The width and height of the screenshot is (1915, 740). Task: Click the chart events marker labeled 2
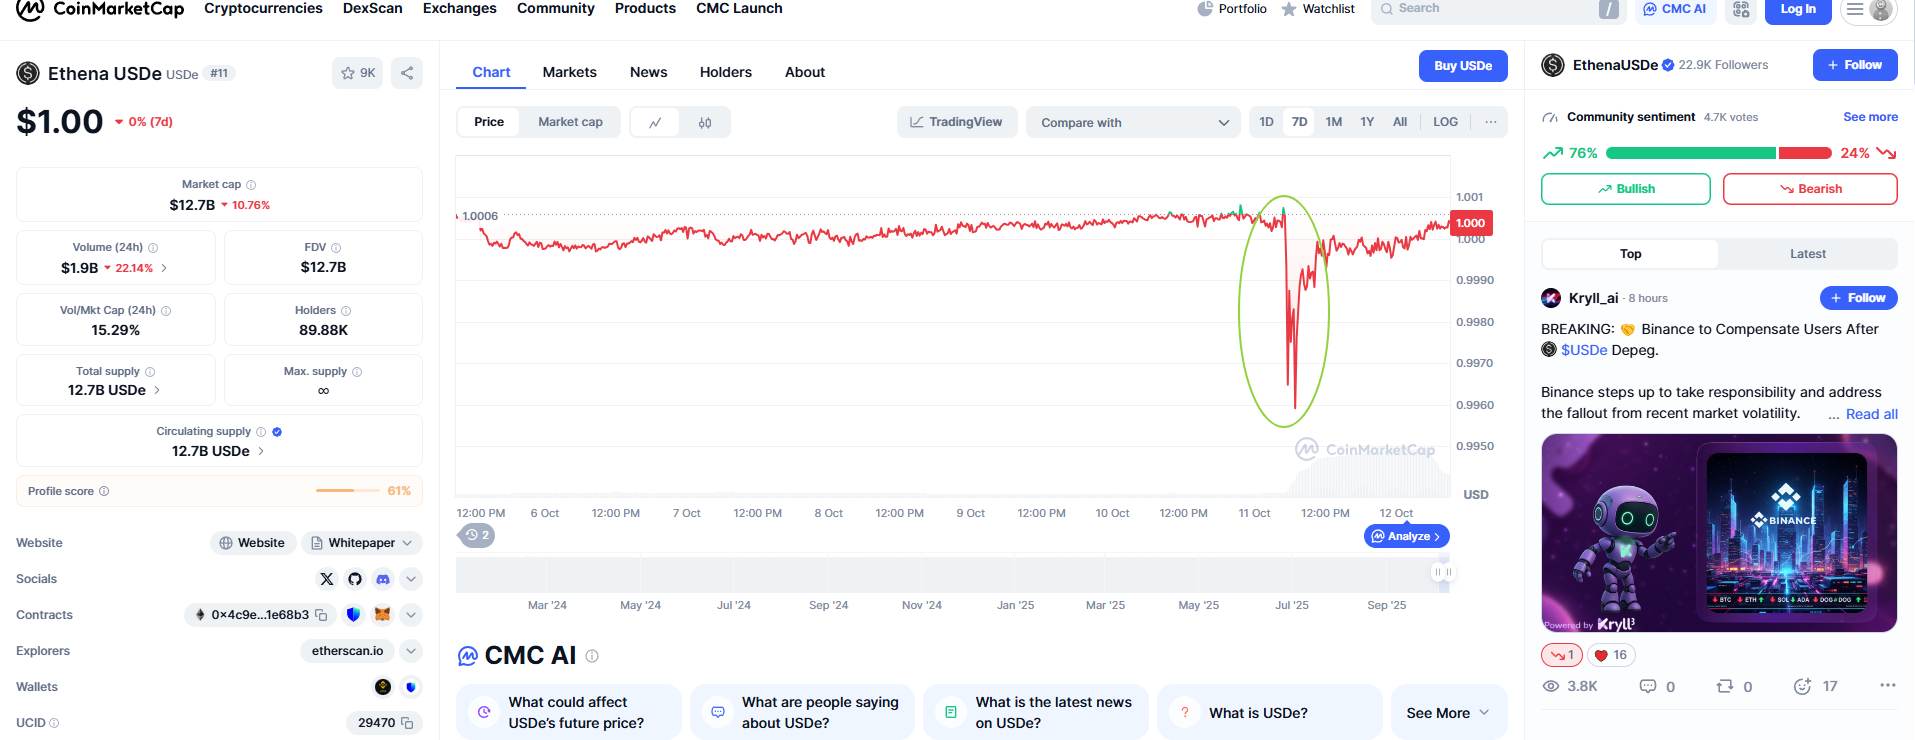478,535
